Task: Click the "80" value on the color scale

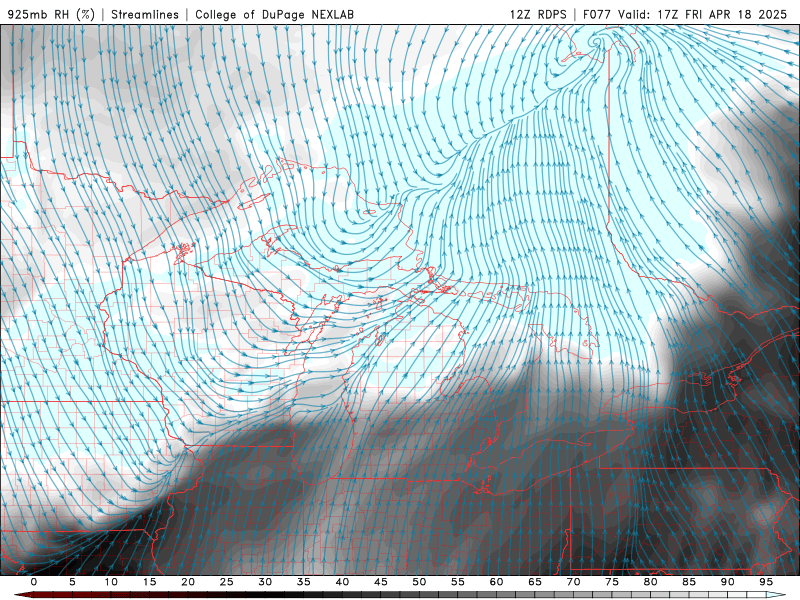Action: (x=651, y=582)
